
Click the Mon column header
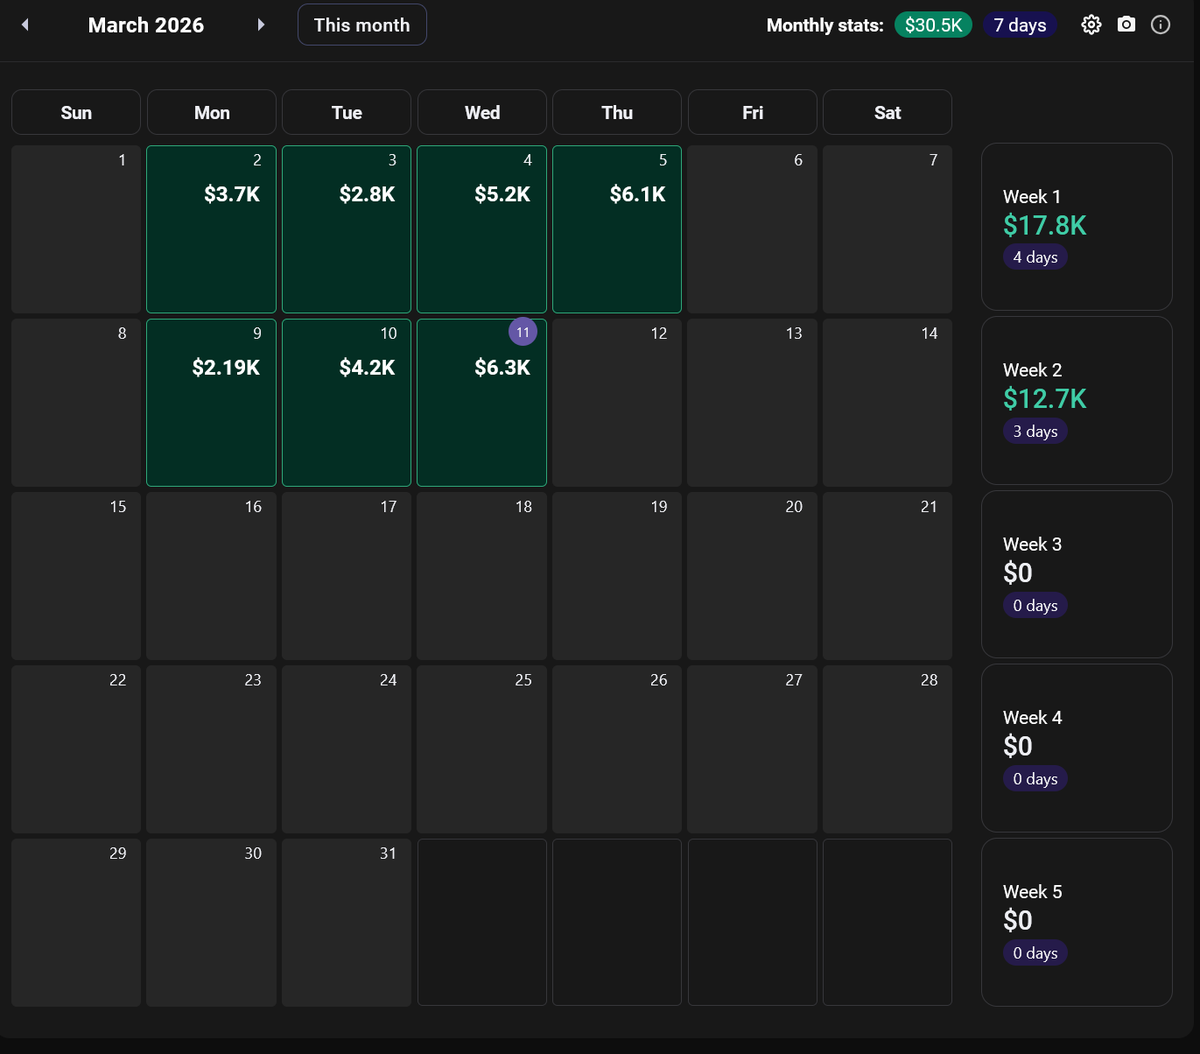(x=212, y=112)
